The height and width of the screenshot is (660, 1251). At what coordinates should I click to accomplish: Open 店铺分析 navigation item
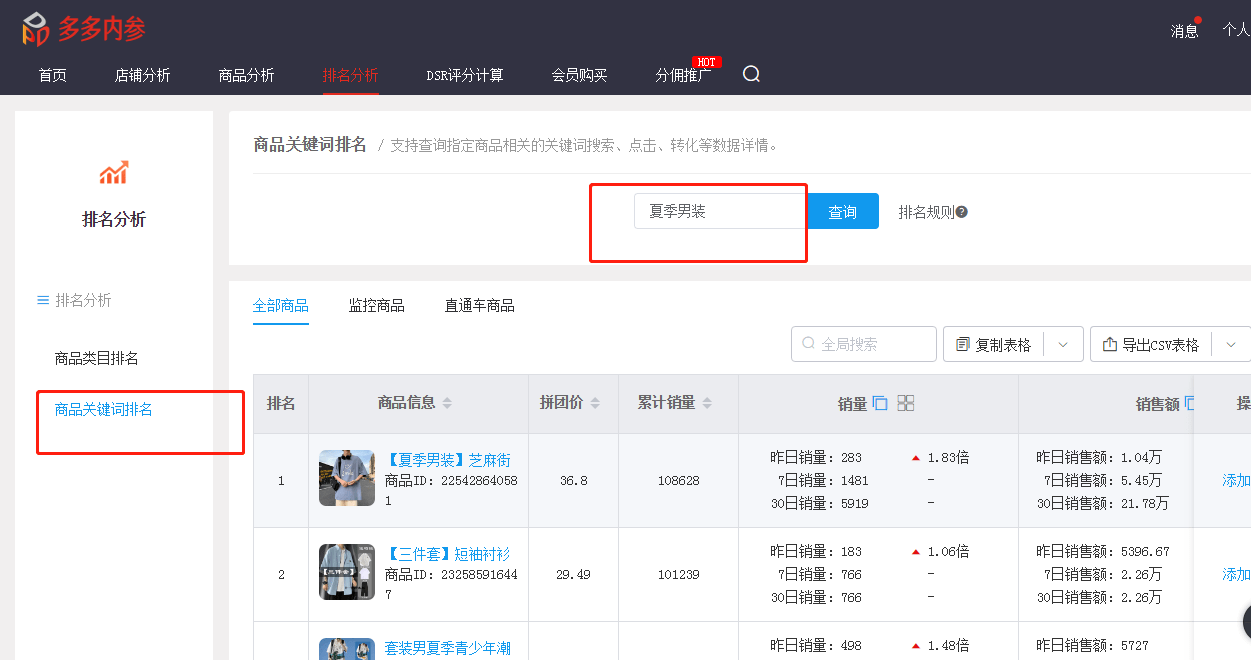(143, 75)
